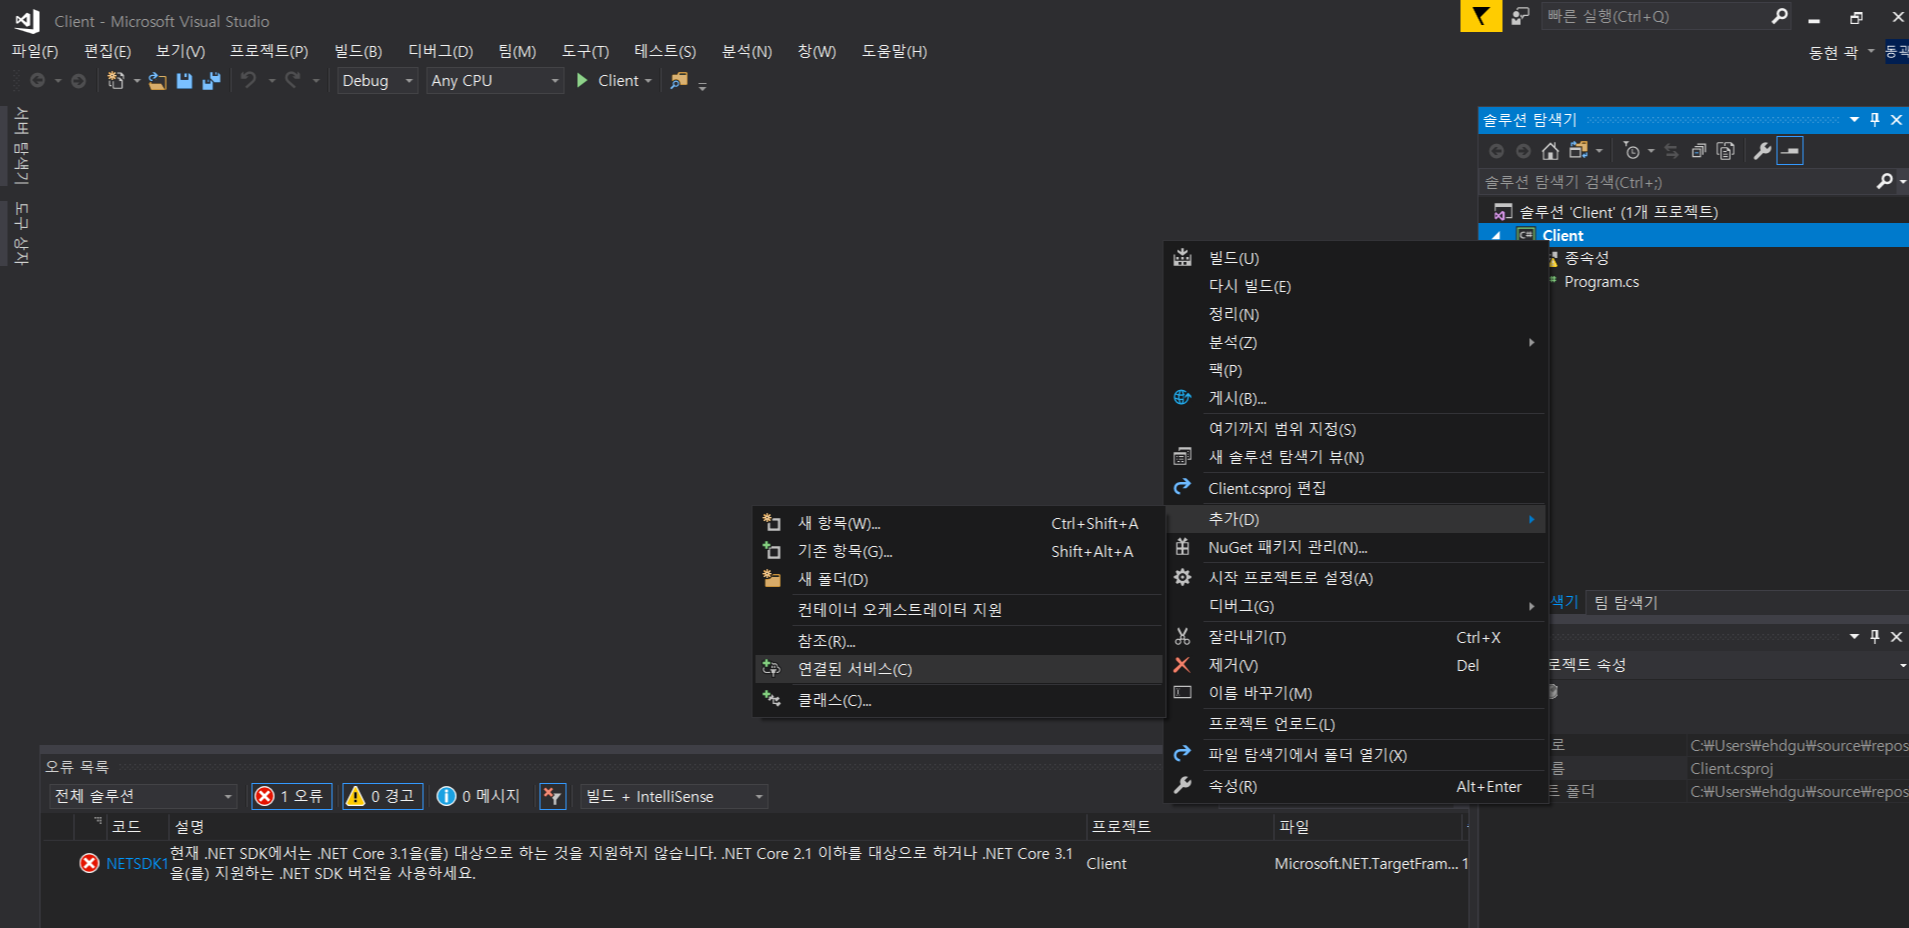
Task: Open the Properties panel window options arrow
Action: pos(1854,637)
